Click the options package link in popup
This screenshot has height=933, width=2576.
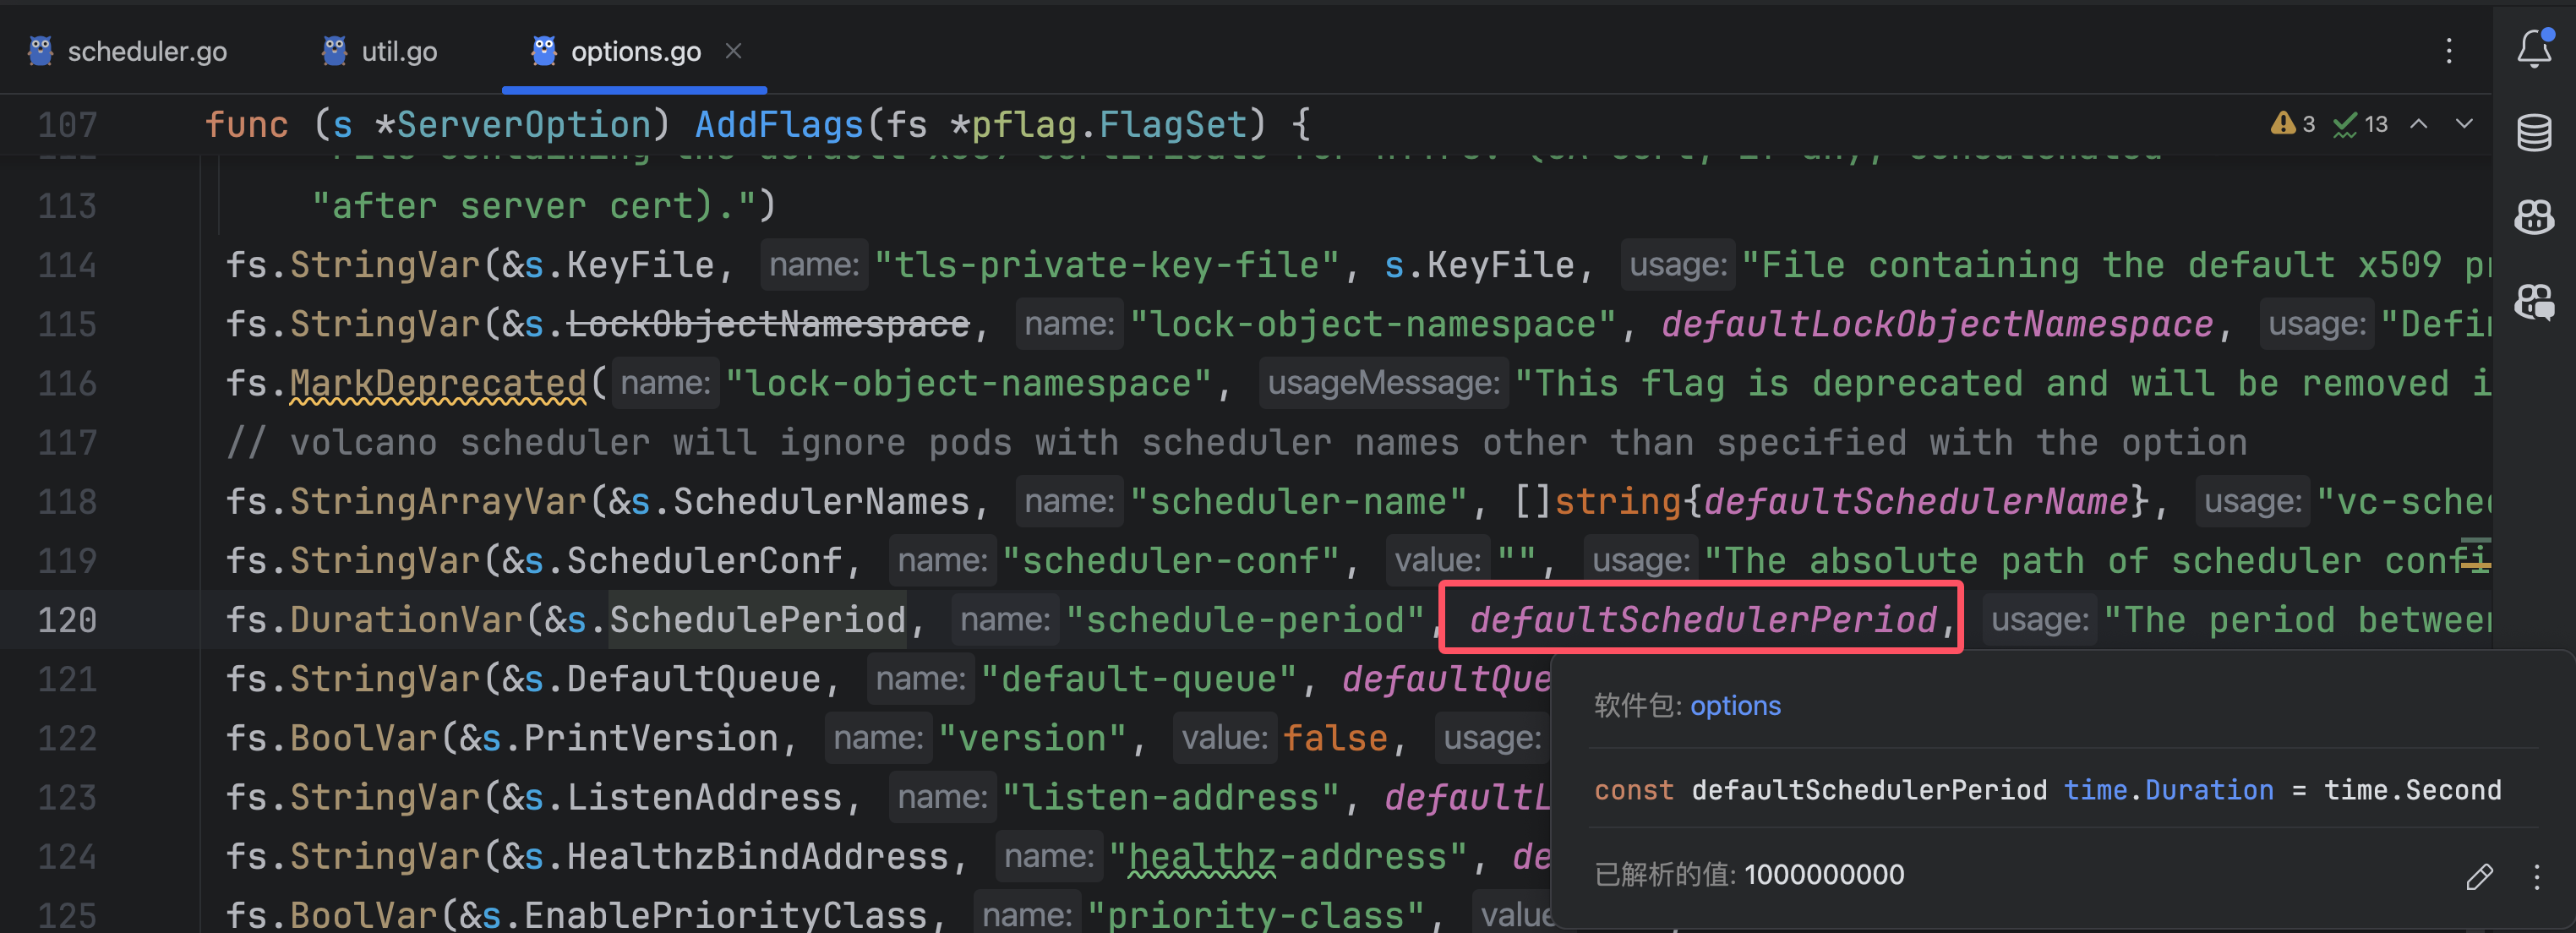pos(1735,706)
